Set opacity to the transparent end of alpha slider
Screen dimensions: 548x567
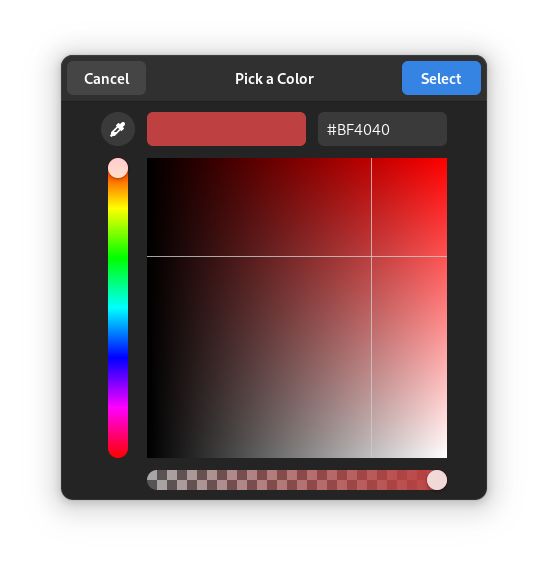pyautogui.click(x=152, y=480)
